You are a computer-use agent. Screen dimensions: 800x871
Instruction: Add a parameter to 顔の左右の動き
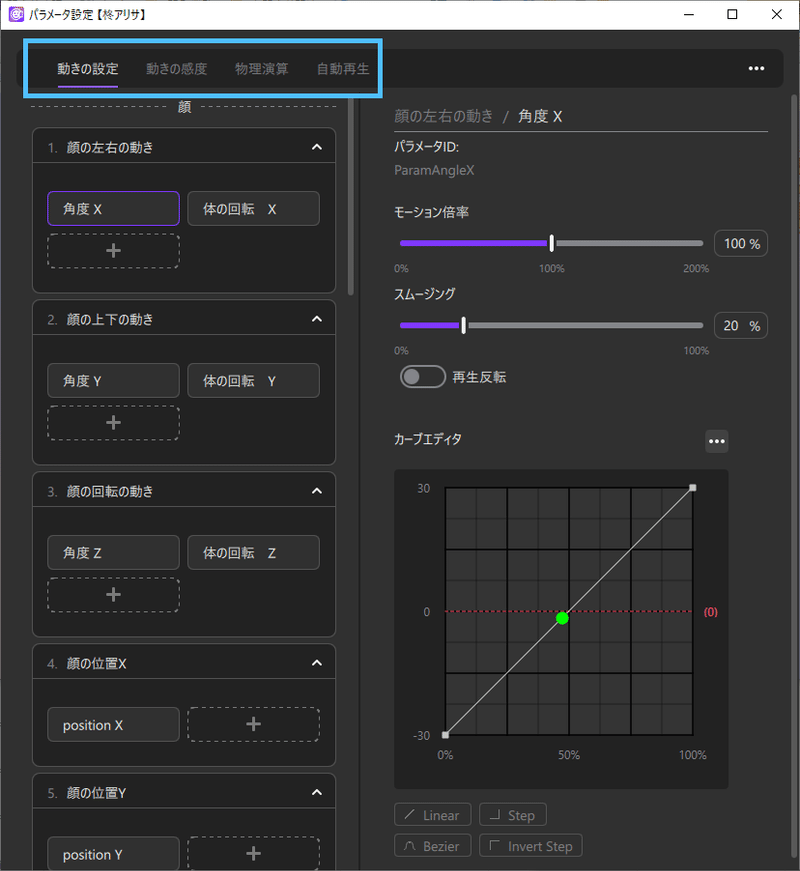pos(113,251)
